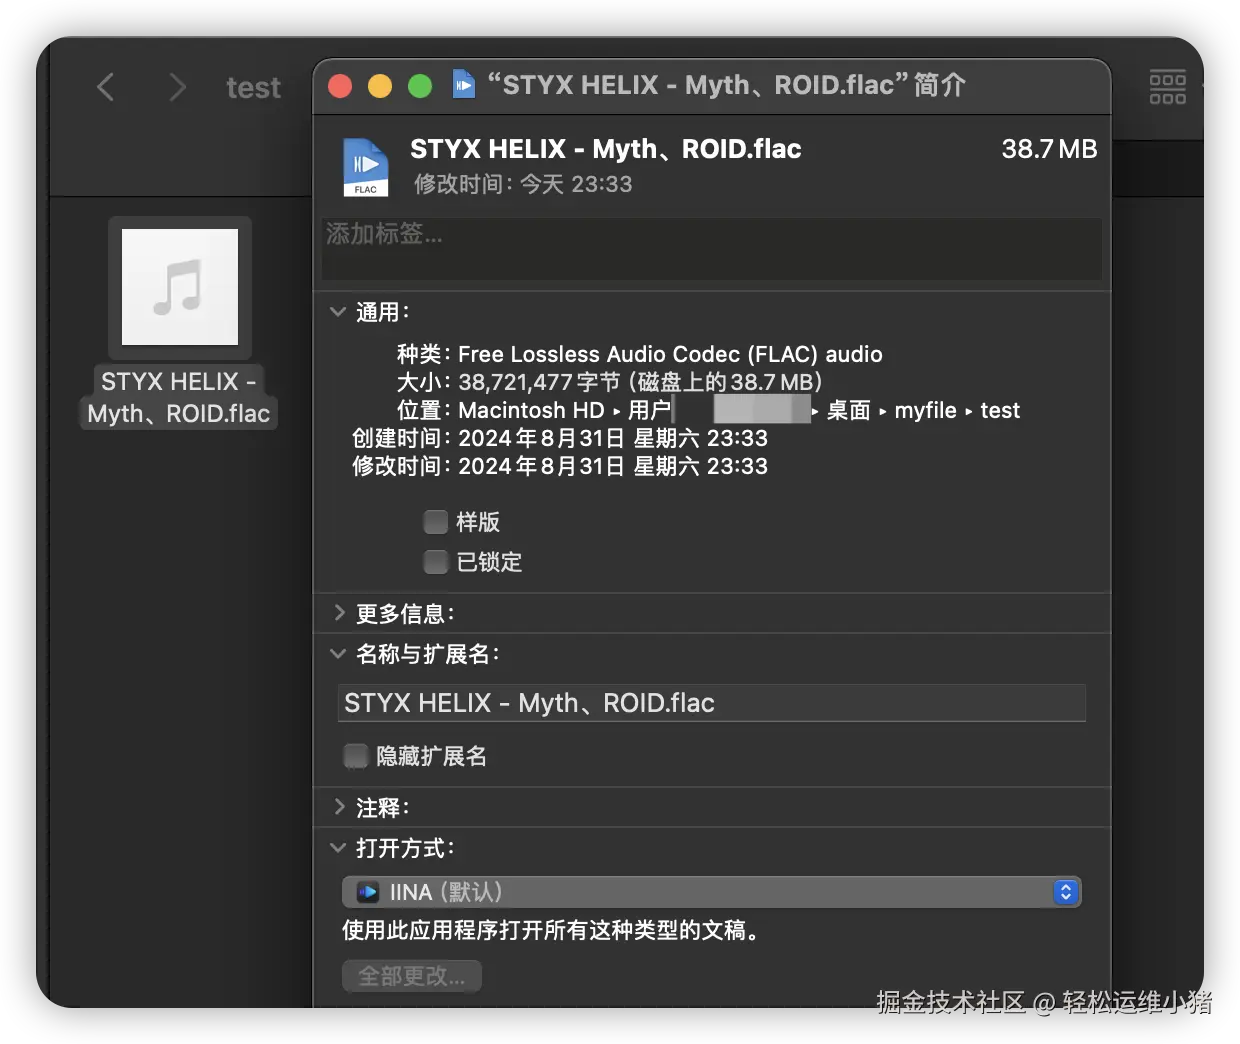Select the STYX HELIX flac file thumbnail in Finder

coord(180,287)
